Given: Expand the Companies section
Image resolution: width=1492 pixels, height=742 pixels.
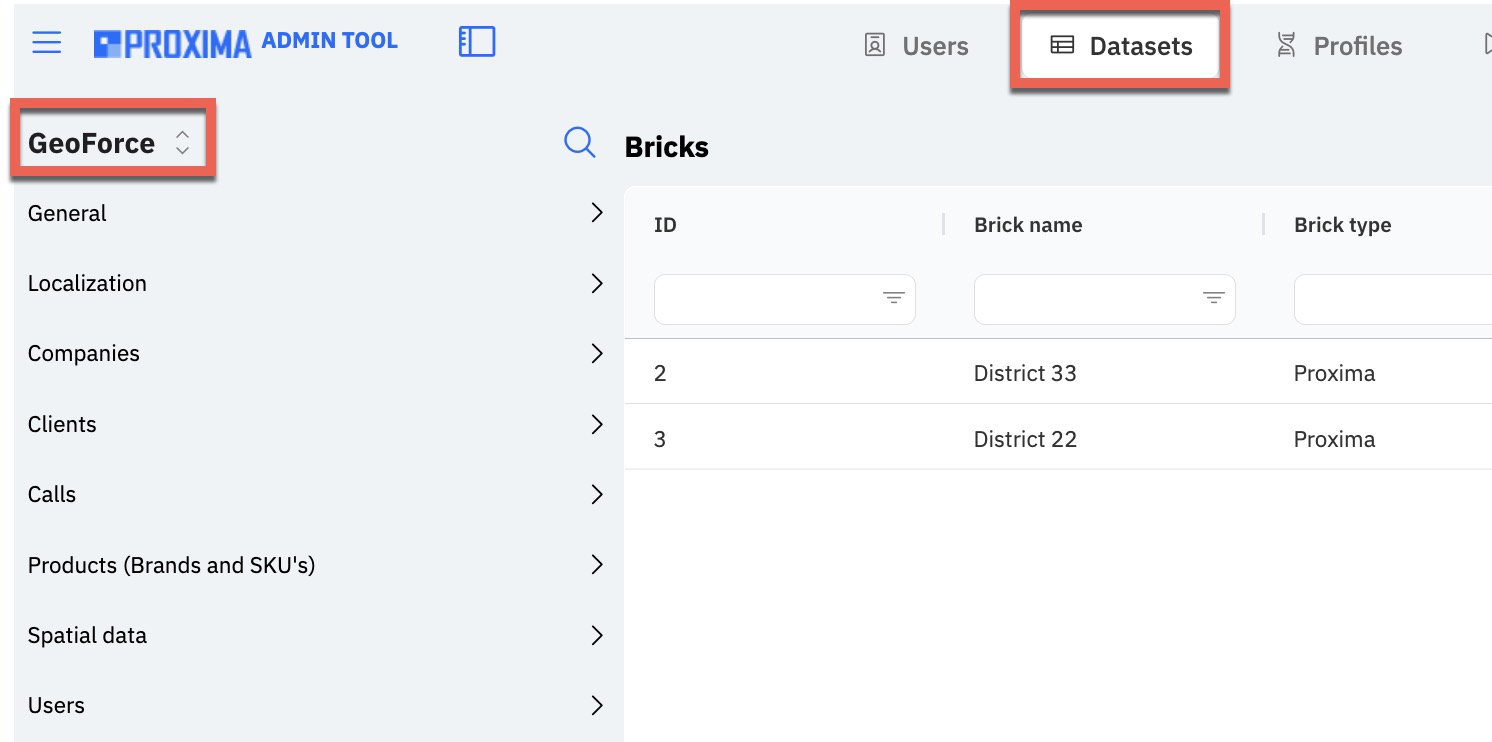Looking at the screenshot, I should pyautogui.click(x=318, y=353).
